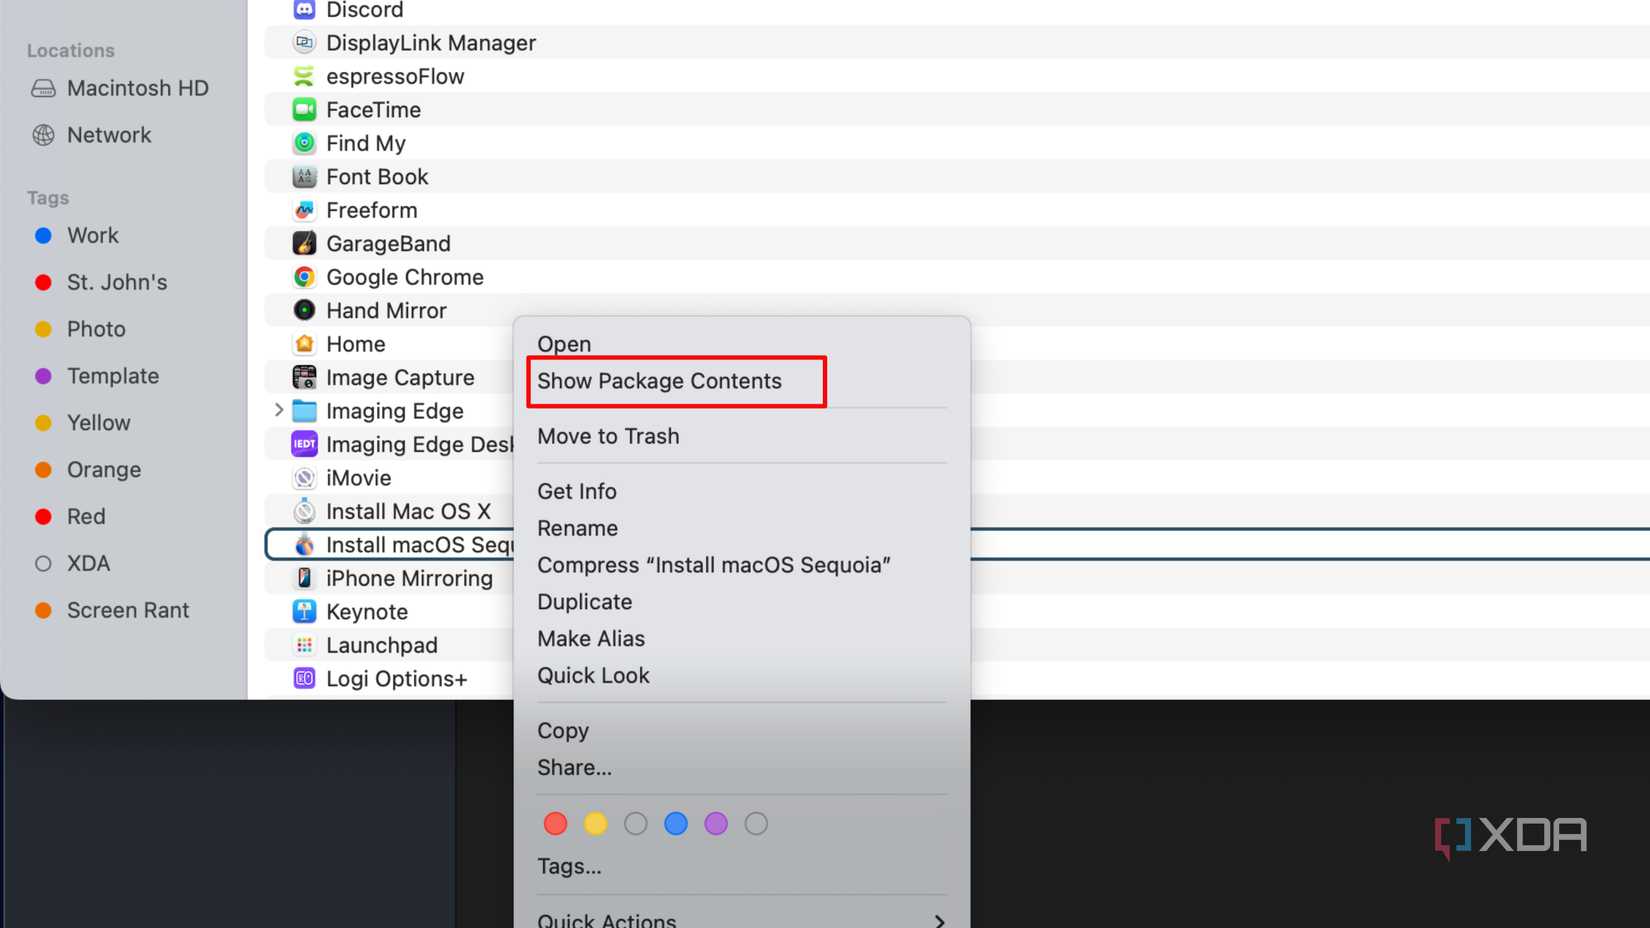Open the Discord app icon

click(303, 10)
